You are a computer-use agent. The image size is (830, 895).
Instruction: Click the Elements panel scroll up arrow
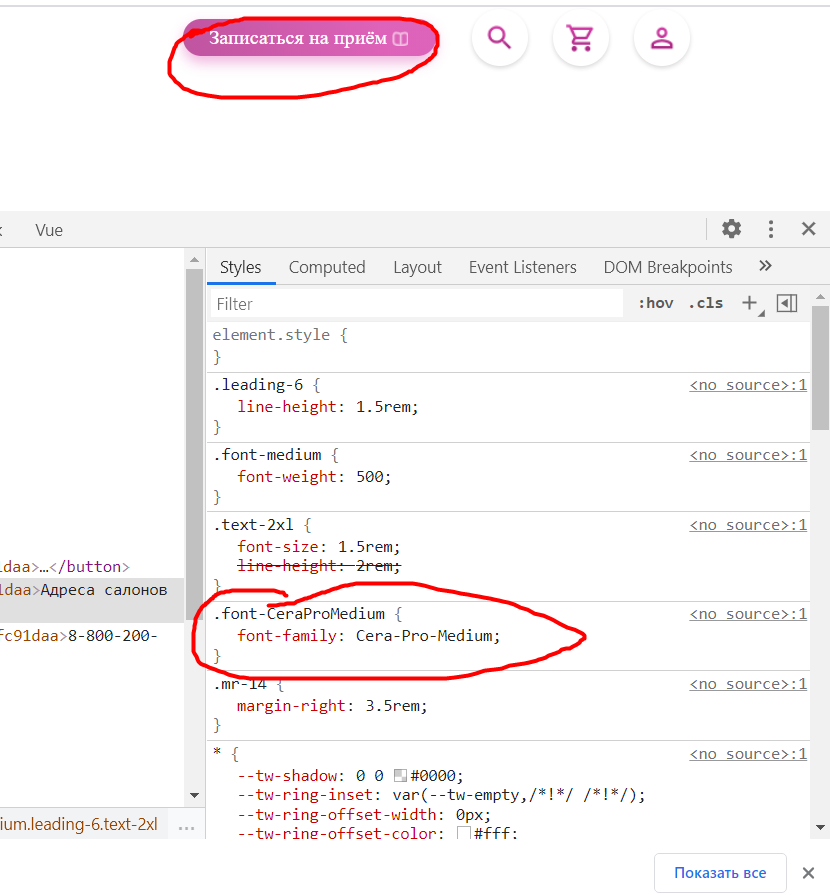[194, 260]
